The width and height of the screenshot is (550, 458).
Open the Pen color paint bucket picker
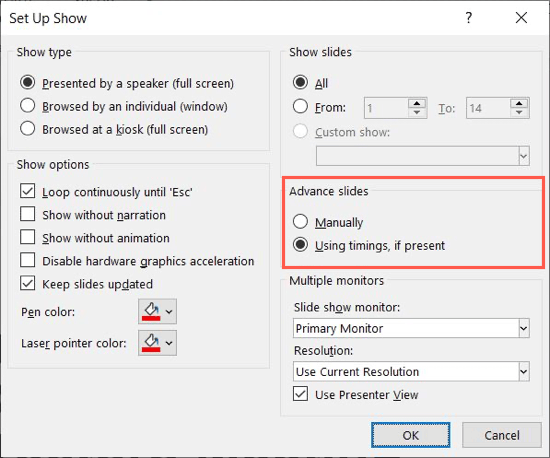point(157,311)
